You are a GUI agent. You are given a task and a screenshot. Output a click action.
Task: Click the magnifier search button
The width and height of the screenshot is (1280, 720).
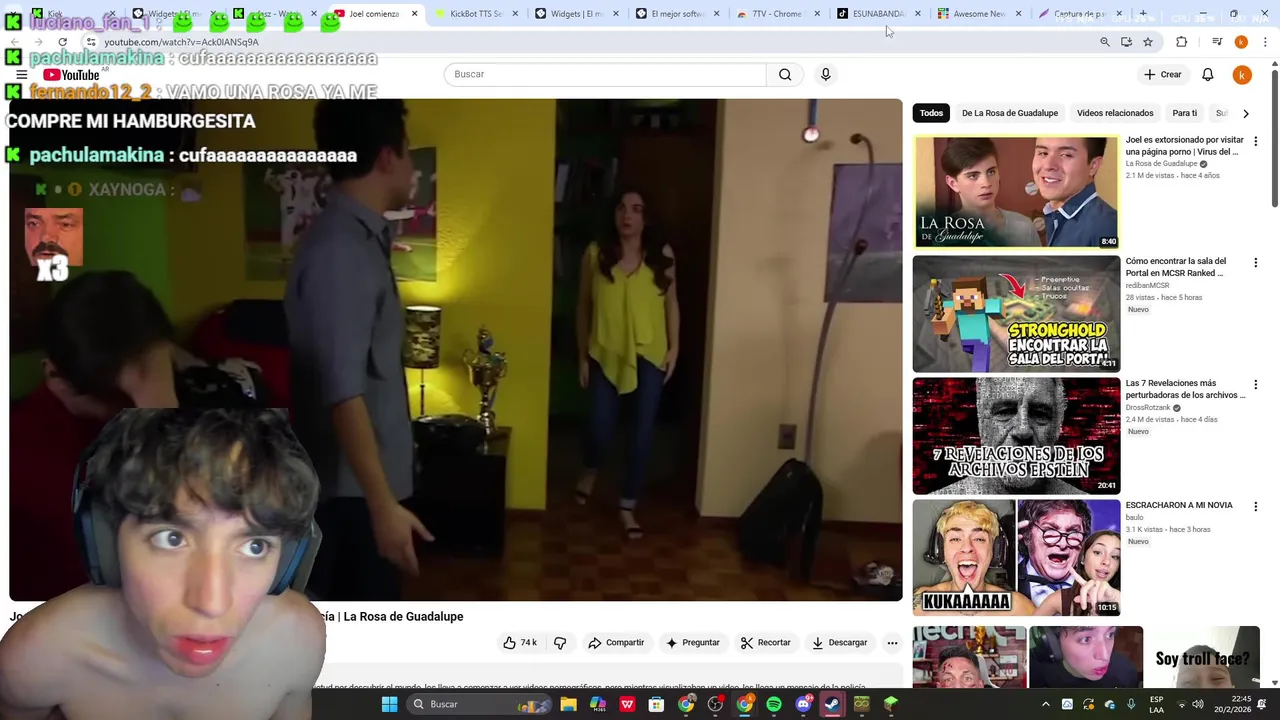tap(785, 74)
